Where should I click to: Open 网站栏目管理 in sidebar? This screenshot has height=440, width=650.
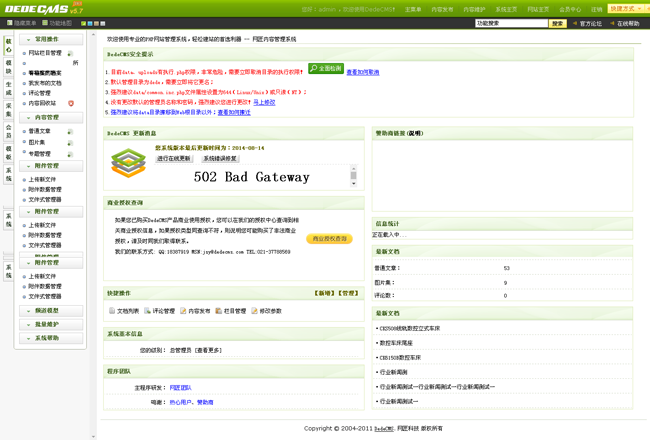[45, 53]
